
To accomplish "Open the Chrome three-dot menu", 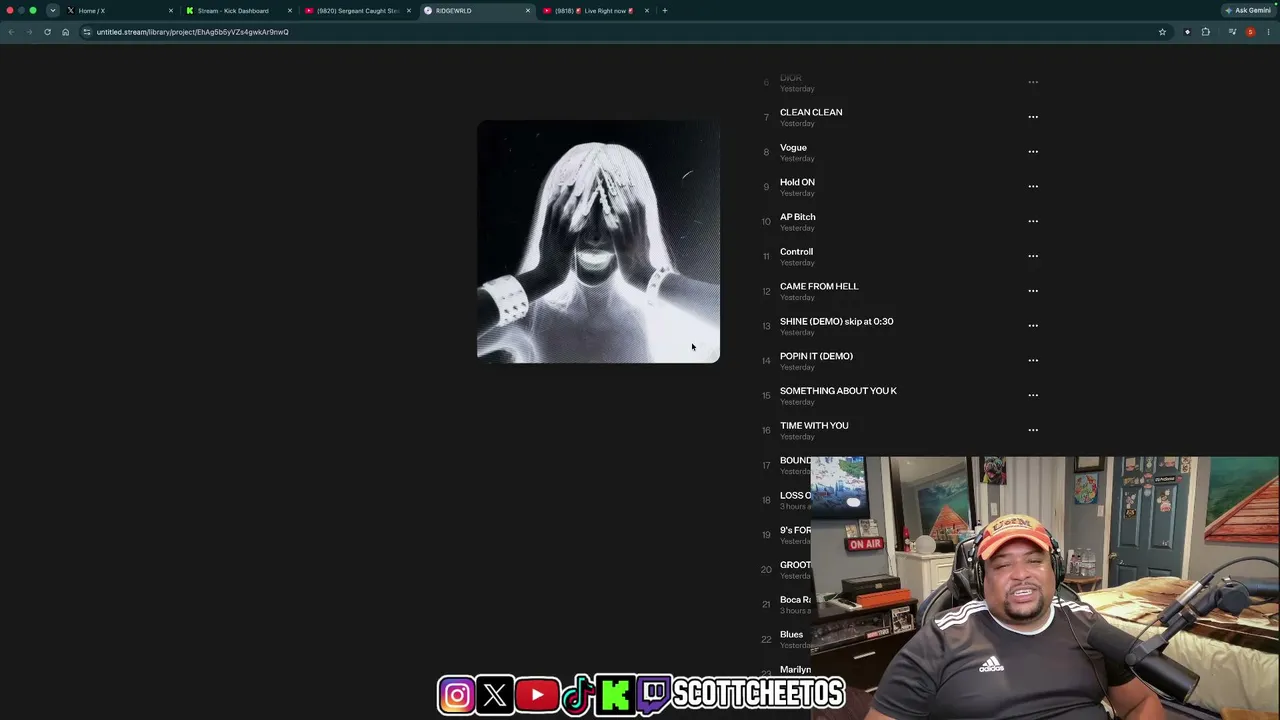I will [1268, 32].
